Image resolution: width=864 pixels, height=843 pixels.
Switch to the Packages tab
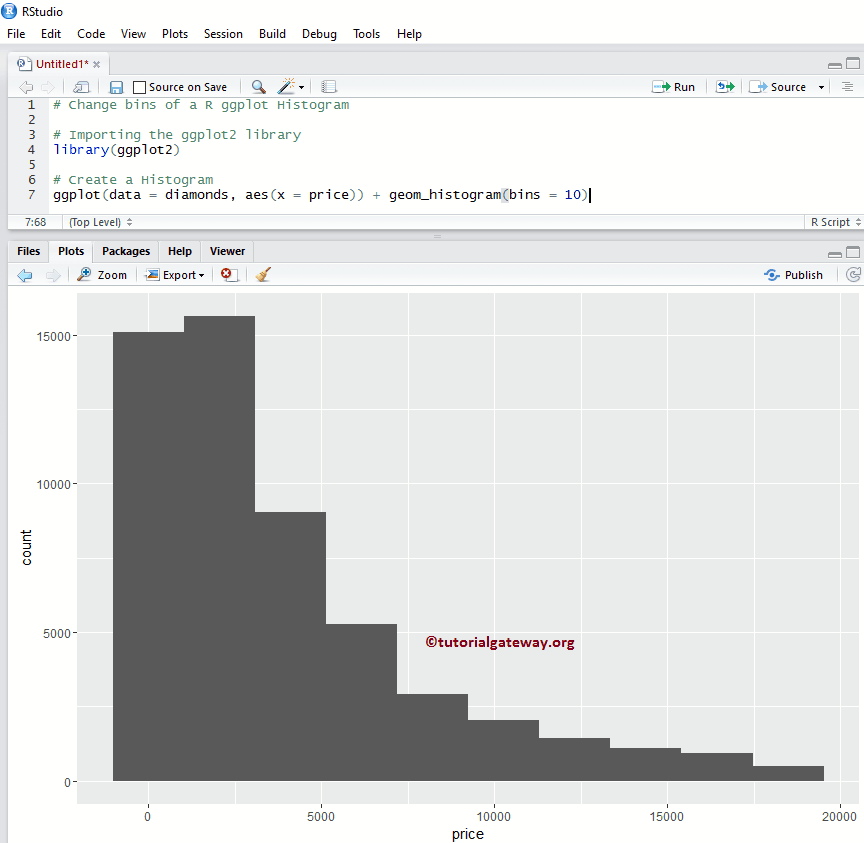pos(125,251)
